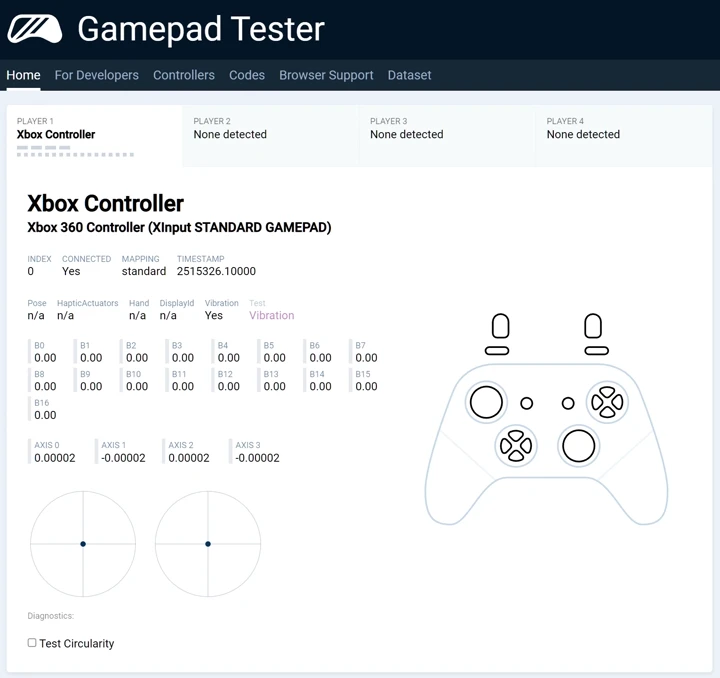Viewport: 720px width, 678px height.
Task: Click the B9 button value
Action: [x=91, y=387]
